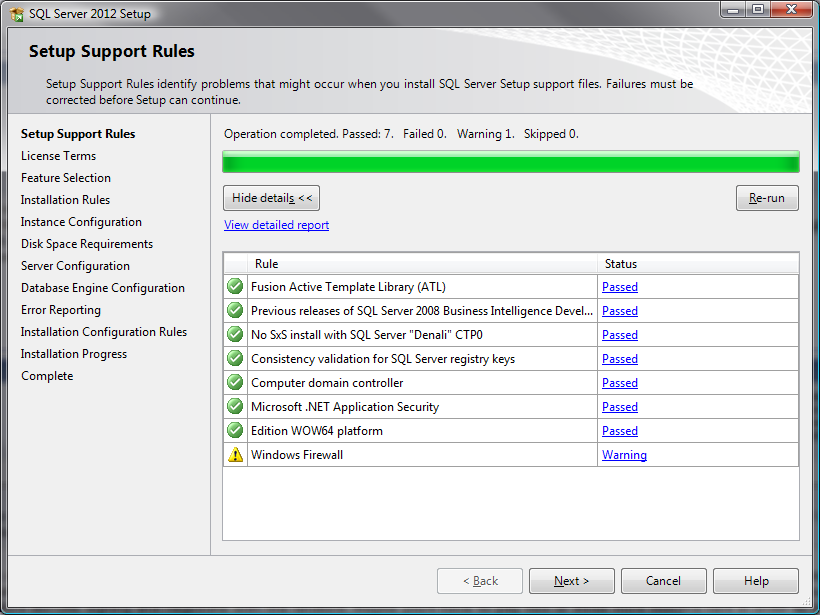Open Passed status for Consistency validation rule
This screenshot has height=615, width=820.
pyautogui.click(x=620, y=359)
